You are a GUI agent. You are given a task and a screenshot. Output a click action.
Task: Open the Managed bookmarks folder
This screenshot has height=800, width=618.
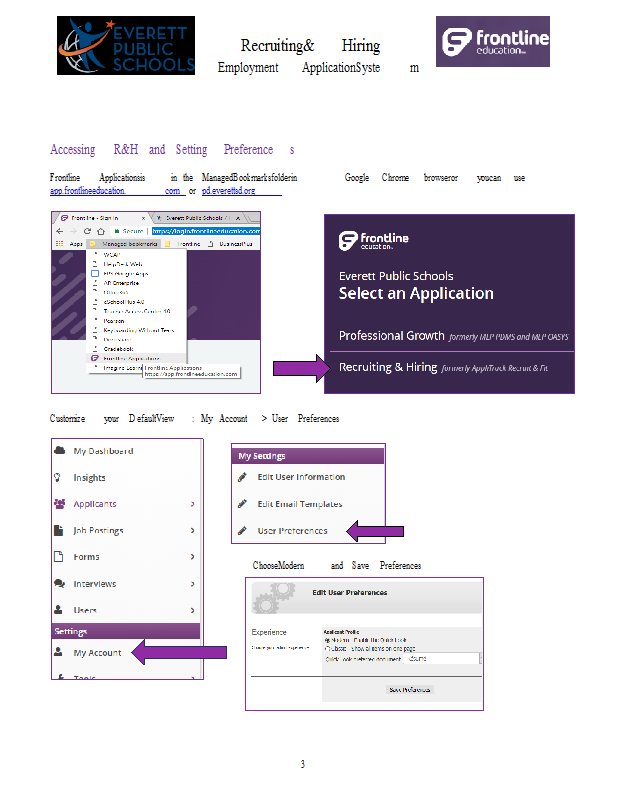tap(123, 244)
